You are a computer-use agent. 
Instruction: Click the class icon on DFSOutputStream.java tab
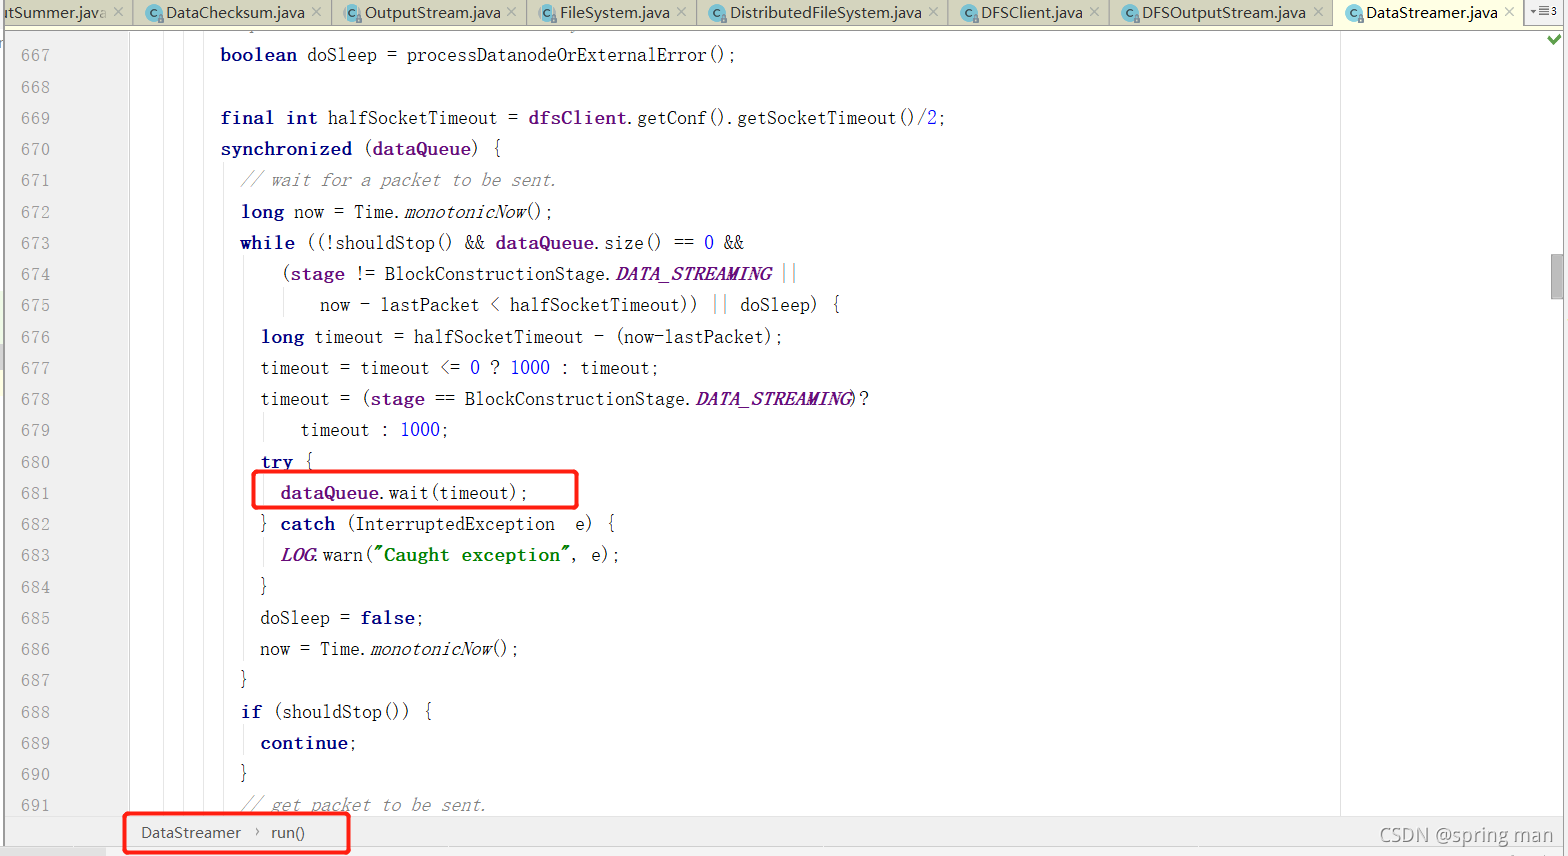click(1130, 13)
